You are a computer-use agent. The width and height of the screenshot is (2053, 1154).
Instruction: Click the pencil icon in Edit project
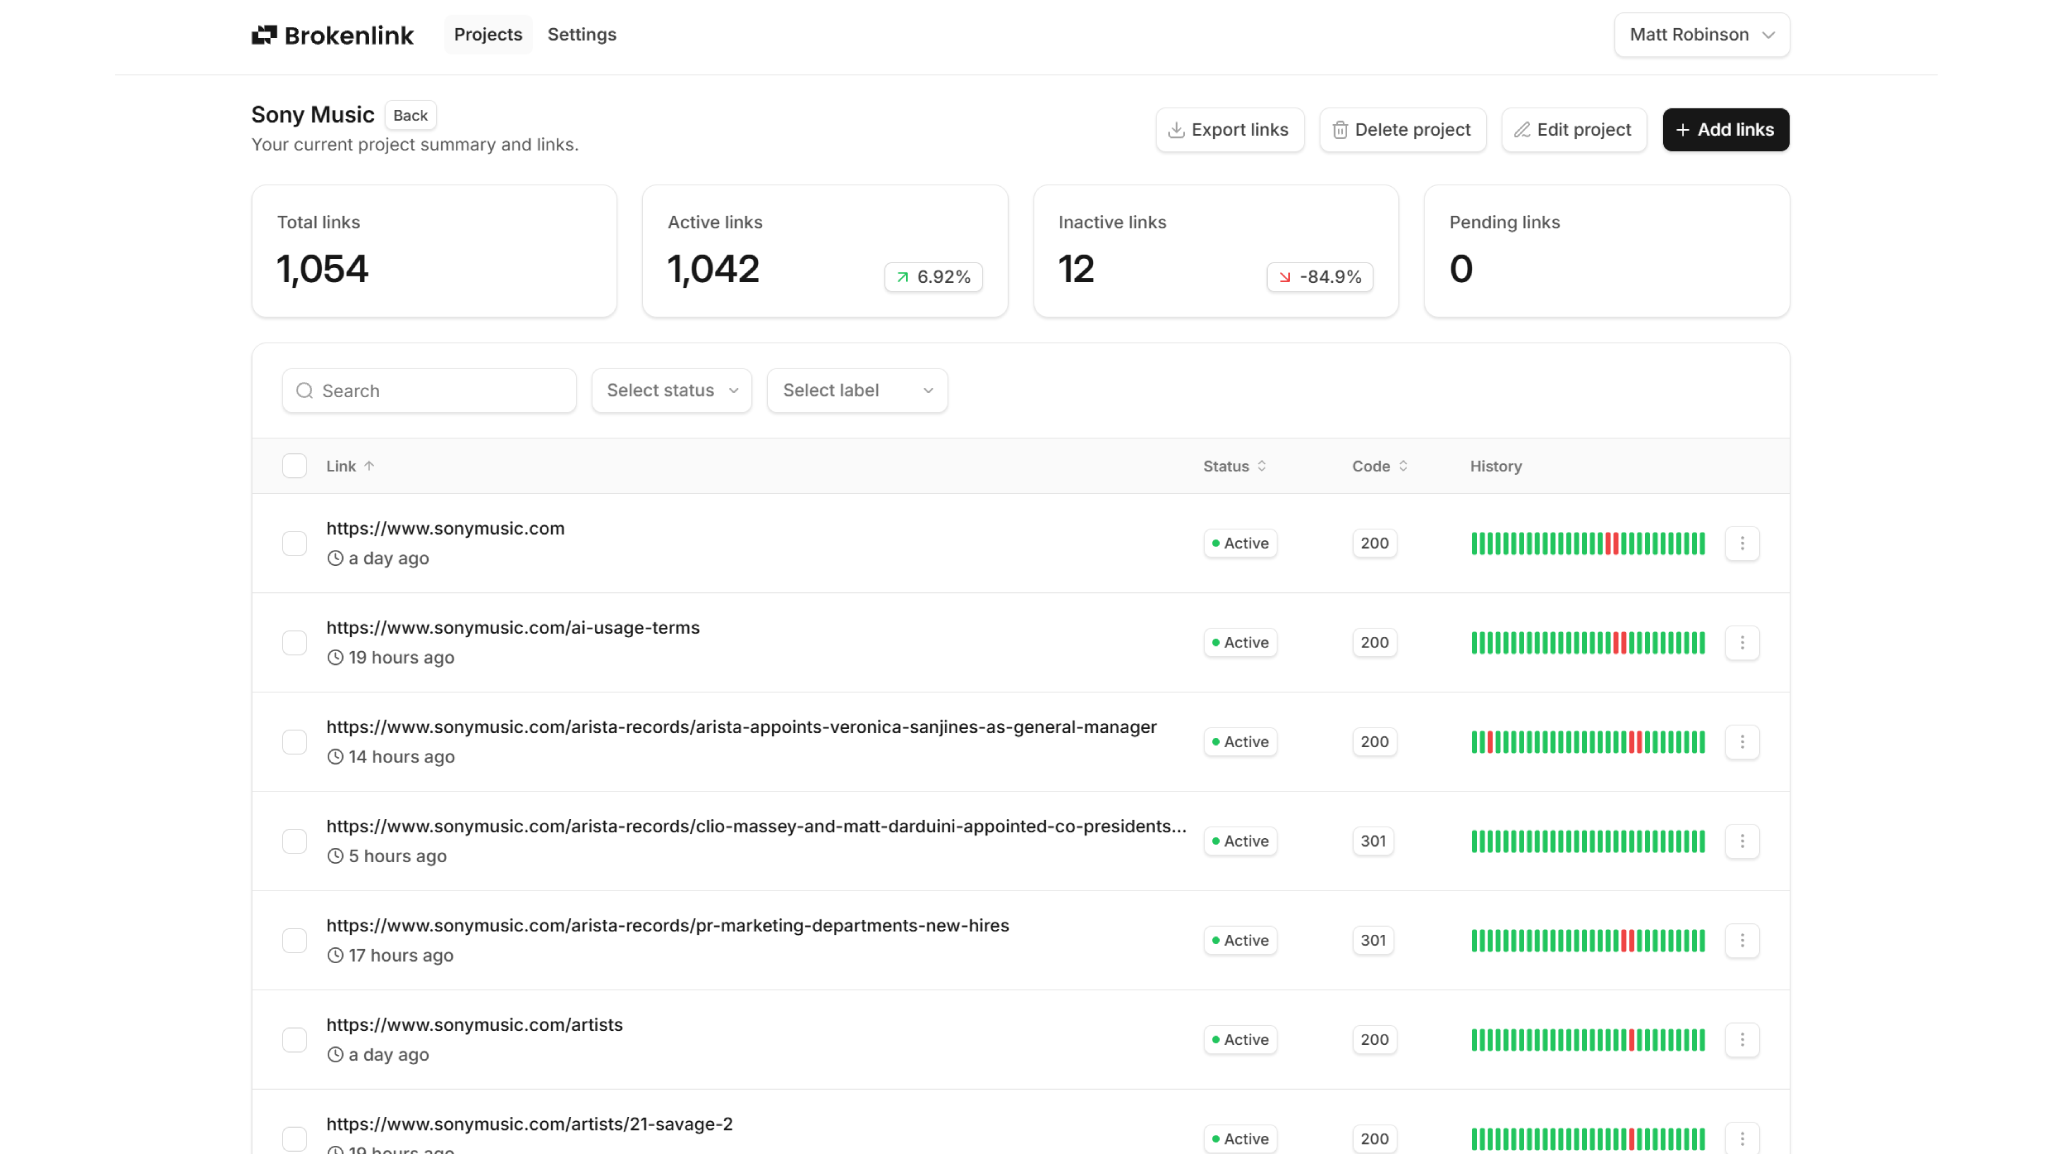1522,130
